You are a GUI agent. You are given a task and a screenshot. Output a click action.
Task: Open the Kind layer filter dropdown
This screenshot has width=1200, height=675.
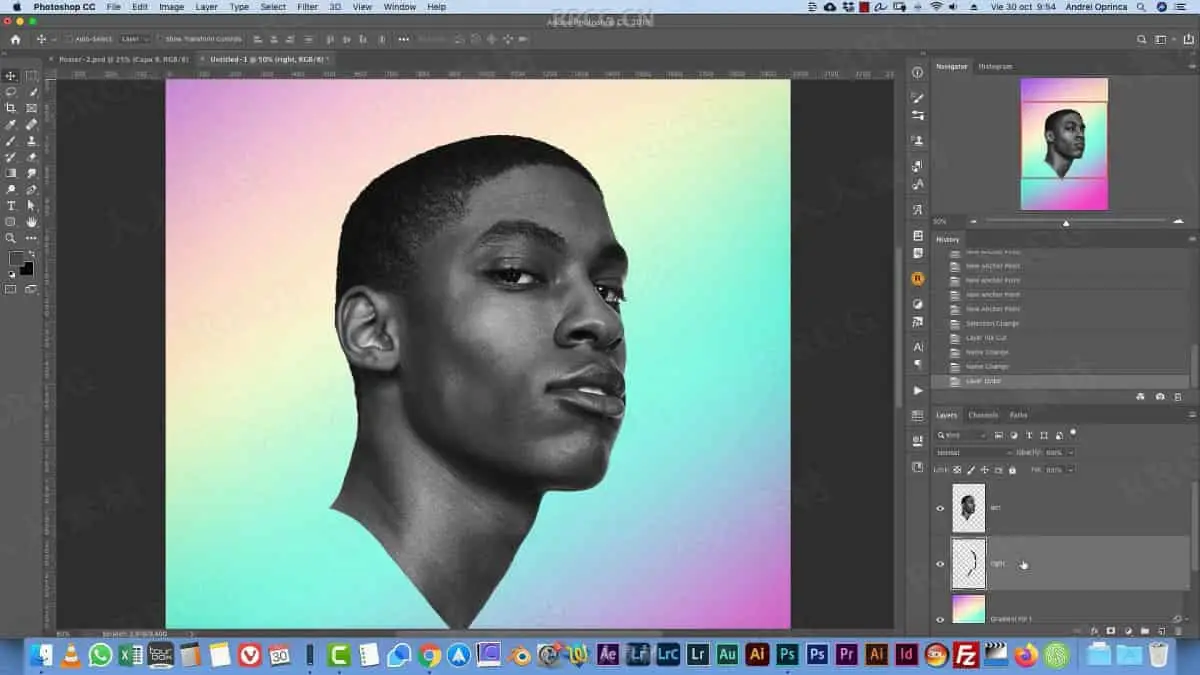(962, 435)
